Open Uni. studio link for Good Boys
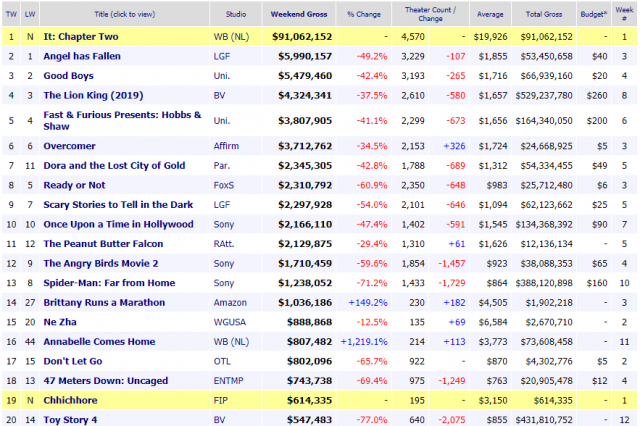Viewport: 640px width, 426px height. (222, 76)
